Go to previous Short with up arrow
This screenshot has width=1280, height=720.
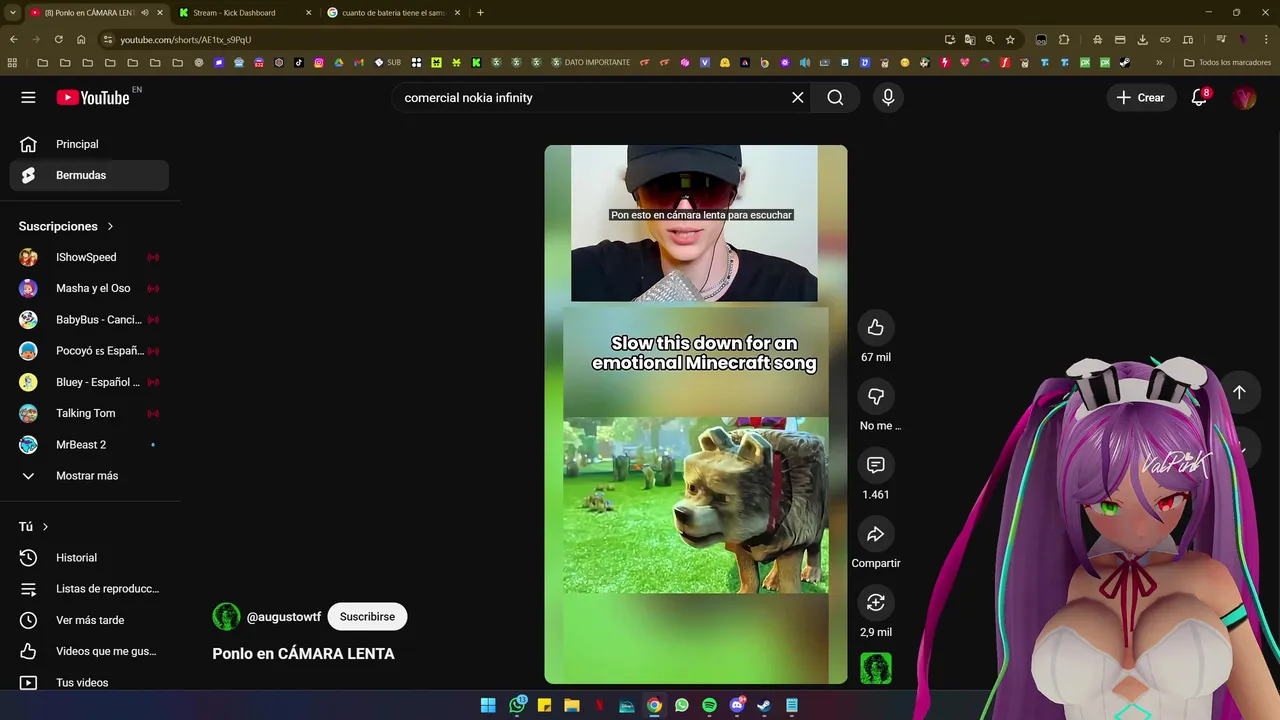click(1239, 392)
